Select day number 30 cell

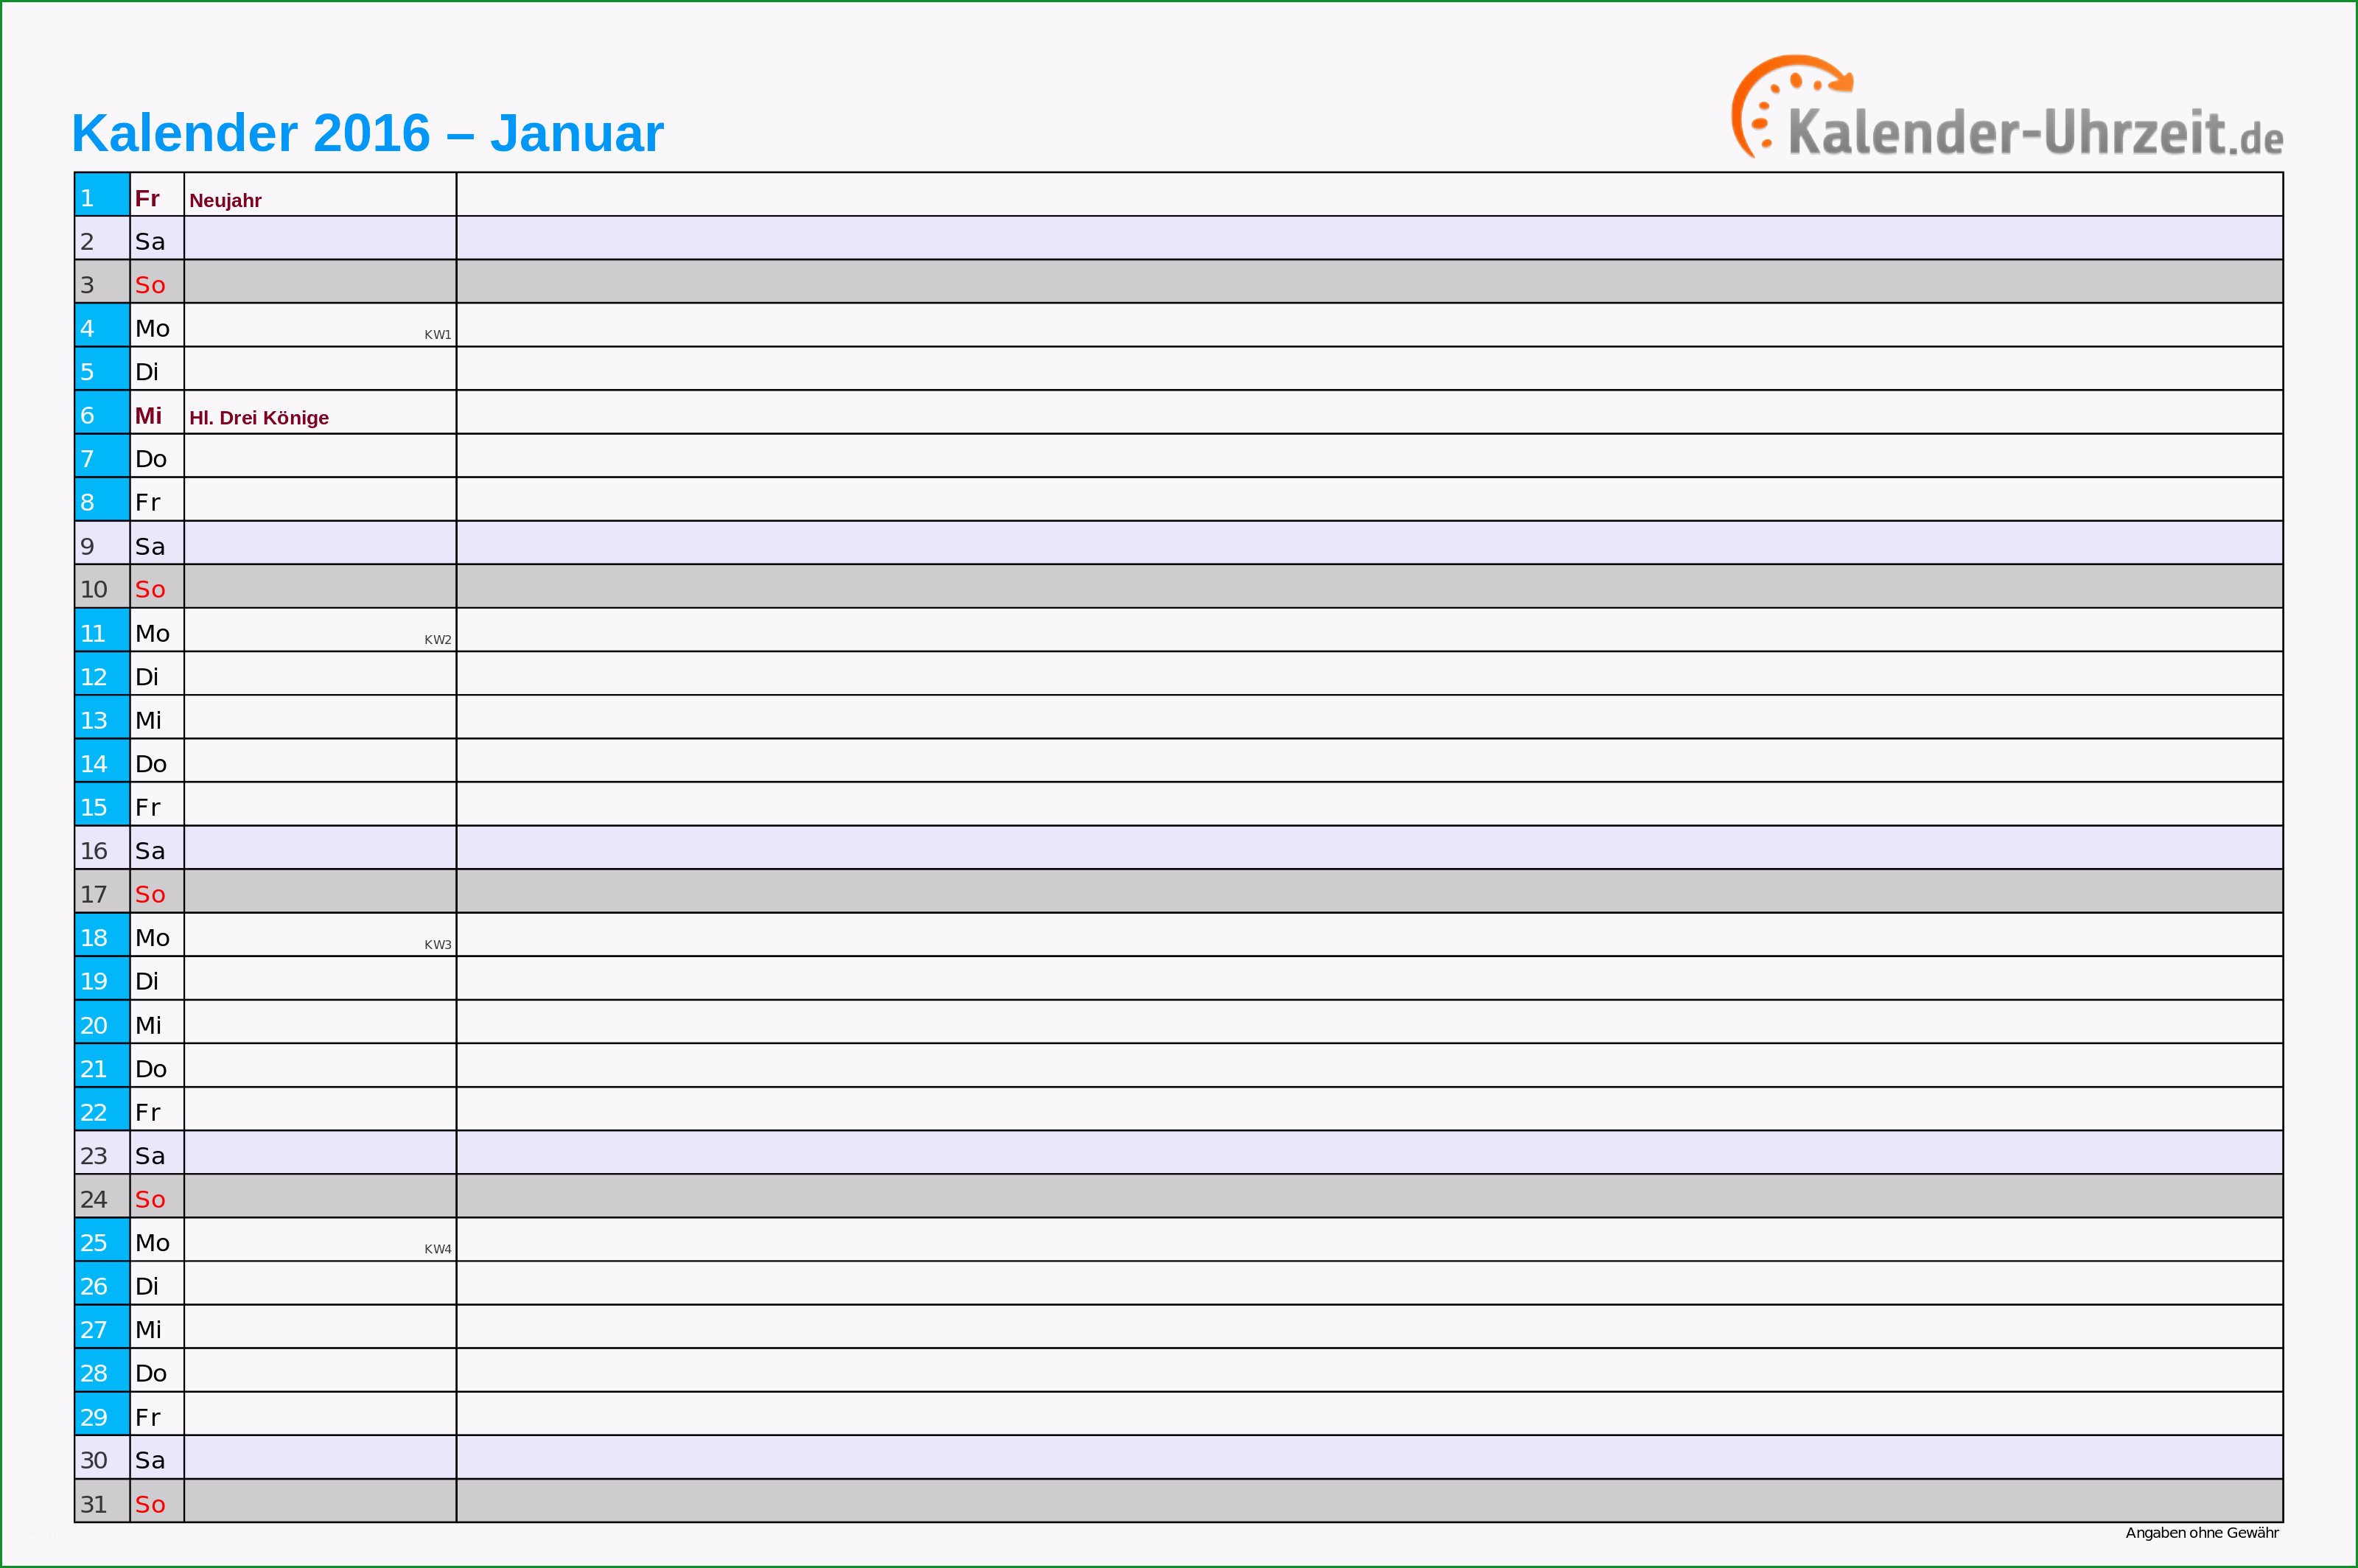(x=102, y=1457)
